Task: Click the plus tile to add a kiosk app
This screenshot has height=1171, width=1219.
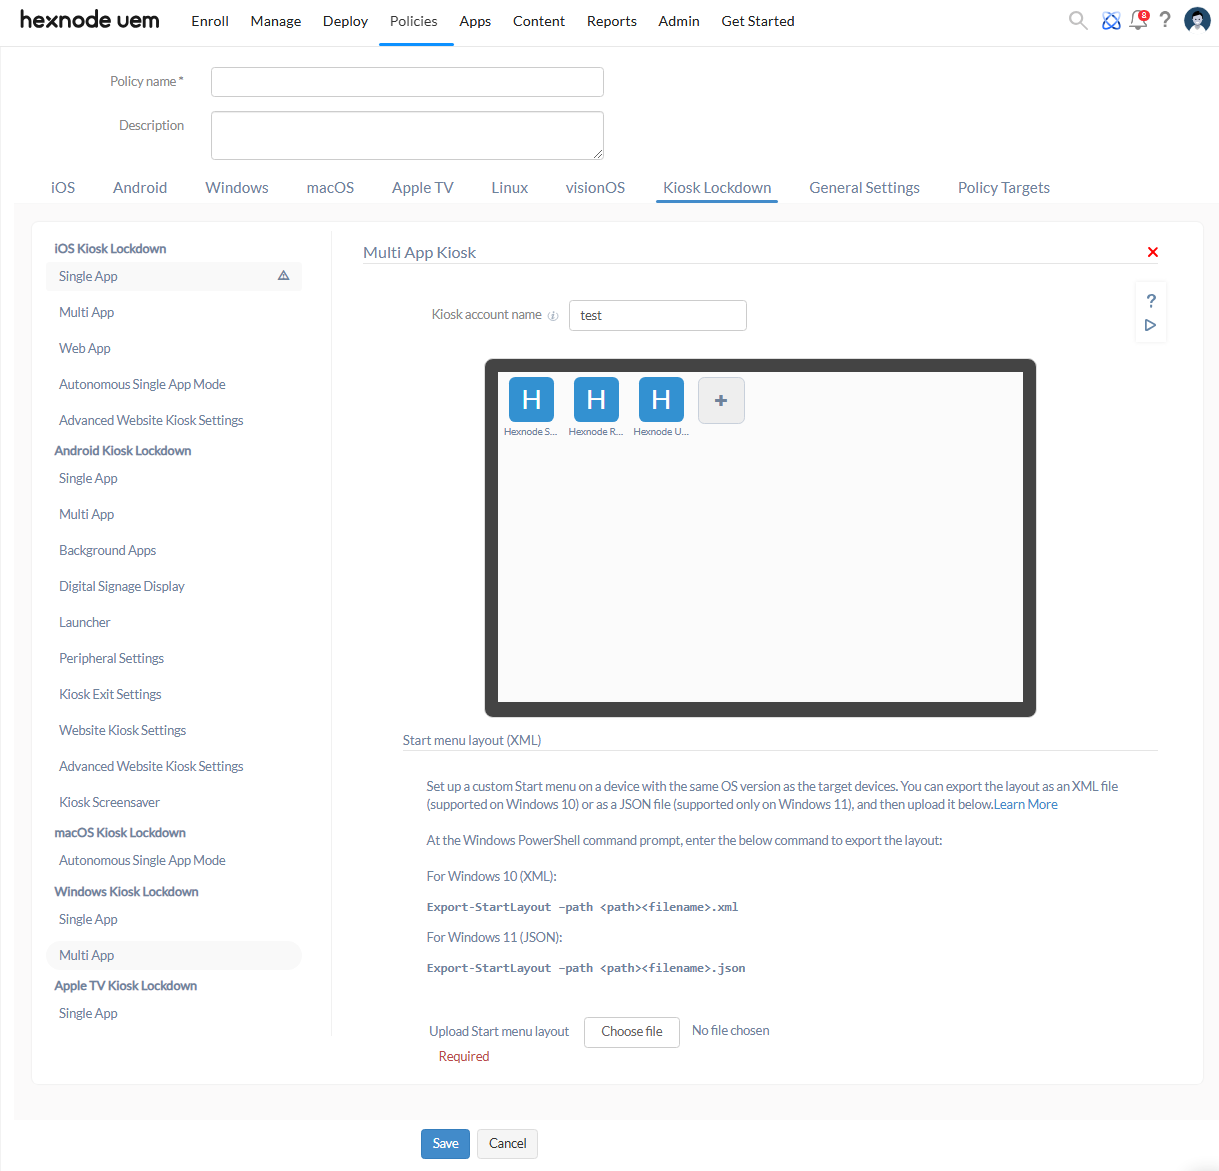Action: pyautogui.click(x=720, y=400)
